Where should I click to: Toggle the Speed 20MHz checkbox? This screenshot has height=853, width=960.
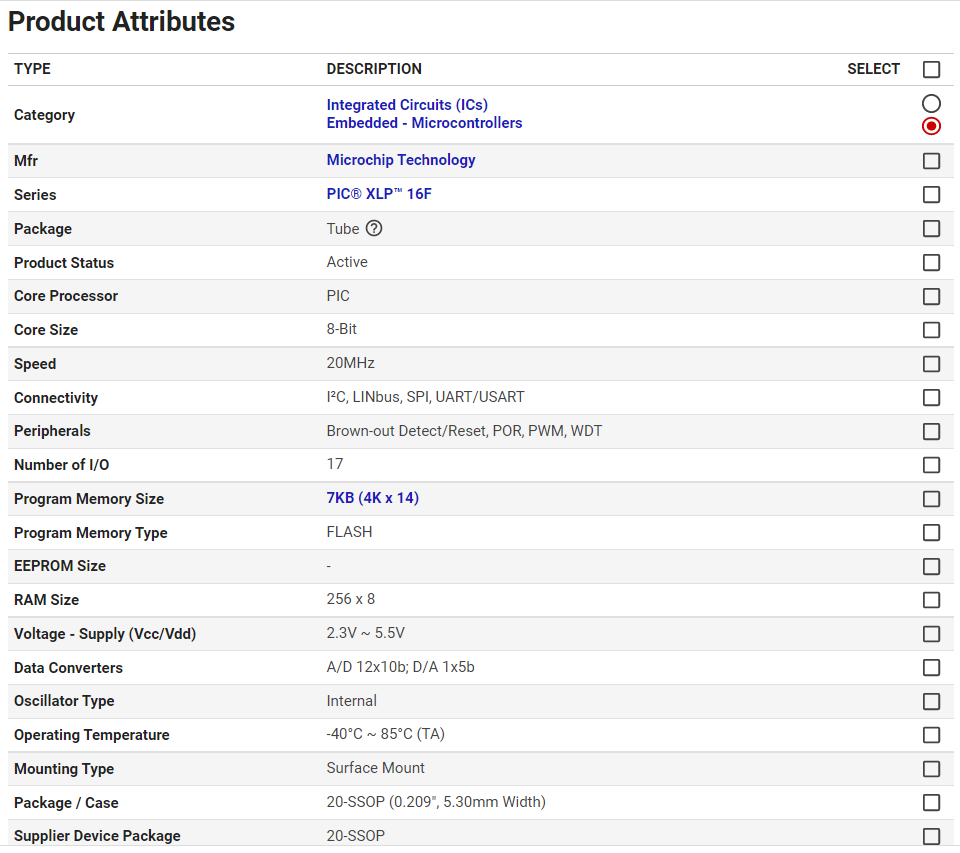931,364
